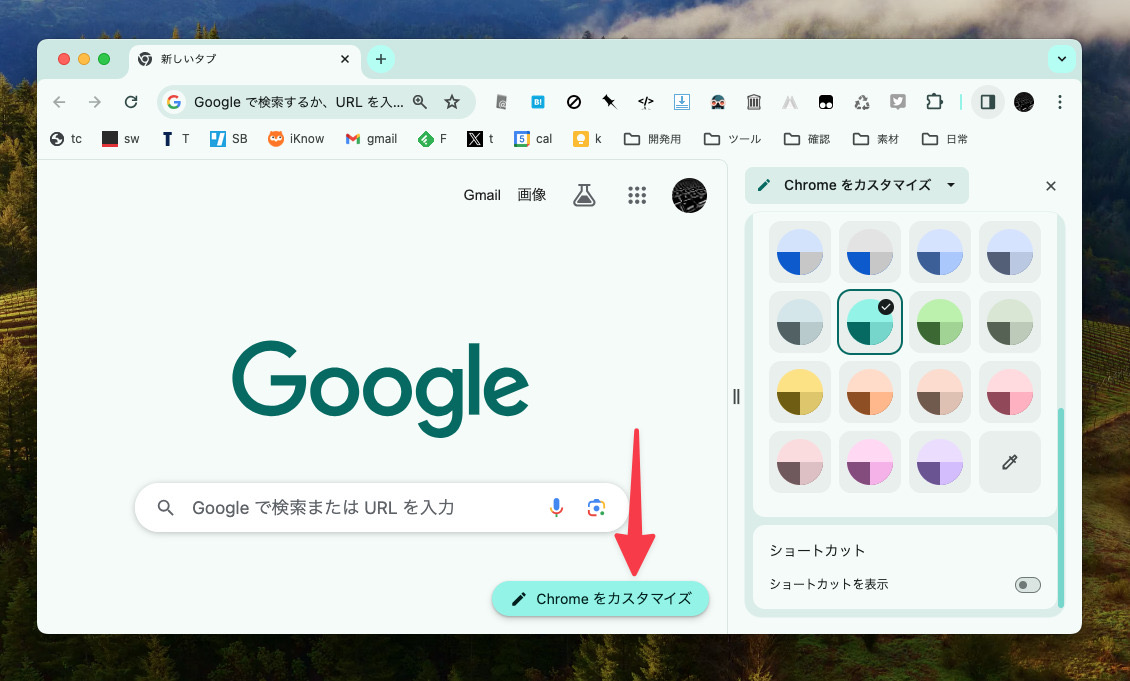Click the pushpin extension icon

tap(609, 101)
